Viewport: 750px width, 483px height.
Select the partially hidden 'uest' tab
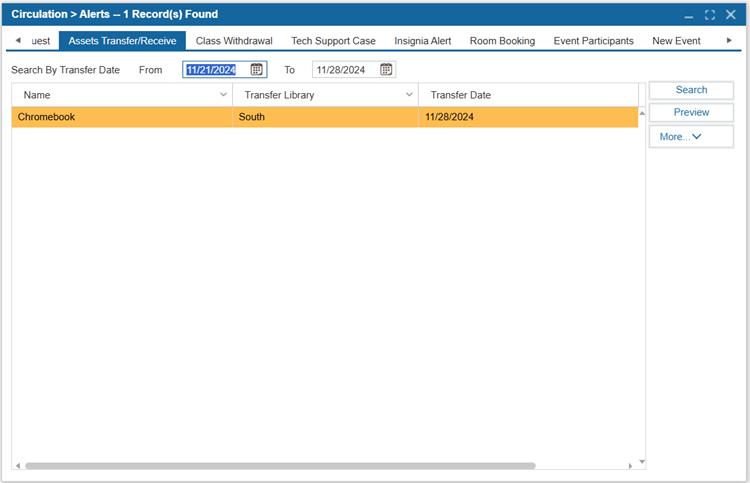click(x=41, y=41)
